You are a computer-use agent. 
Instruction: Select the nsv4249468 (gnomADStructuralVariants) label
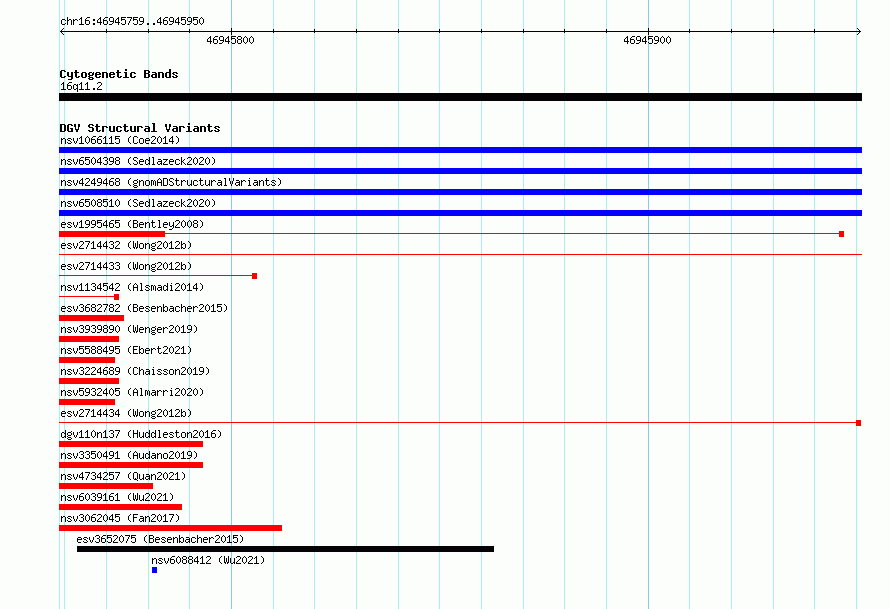pos(171,182)
